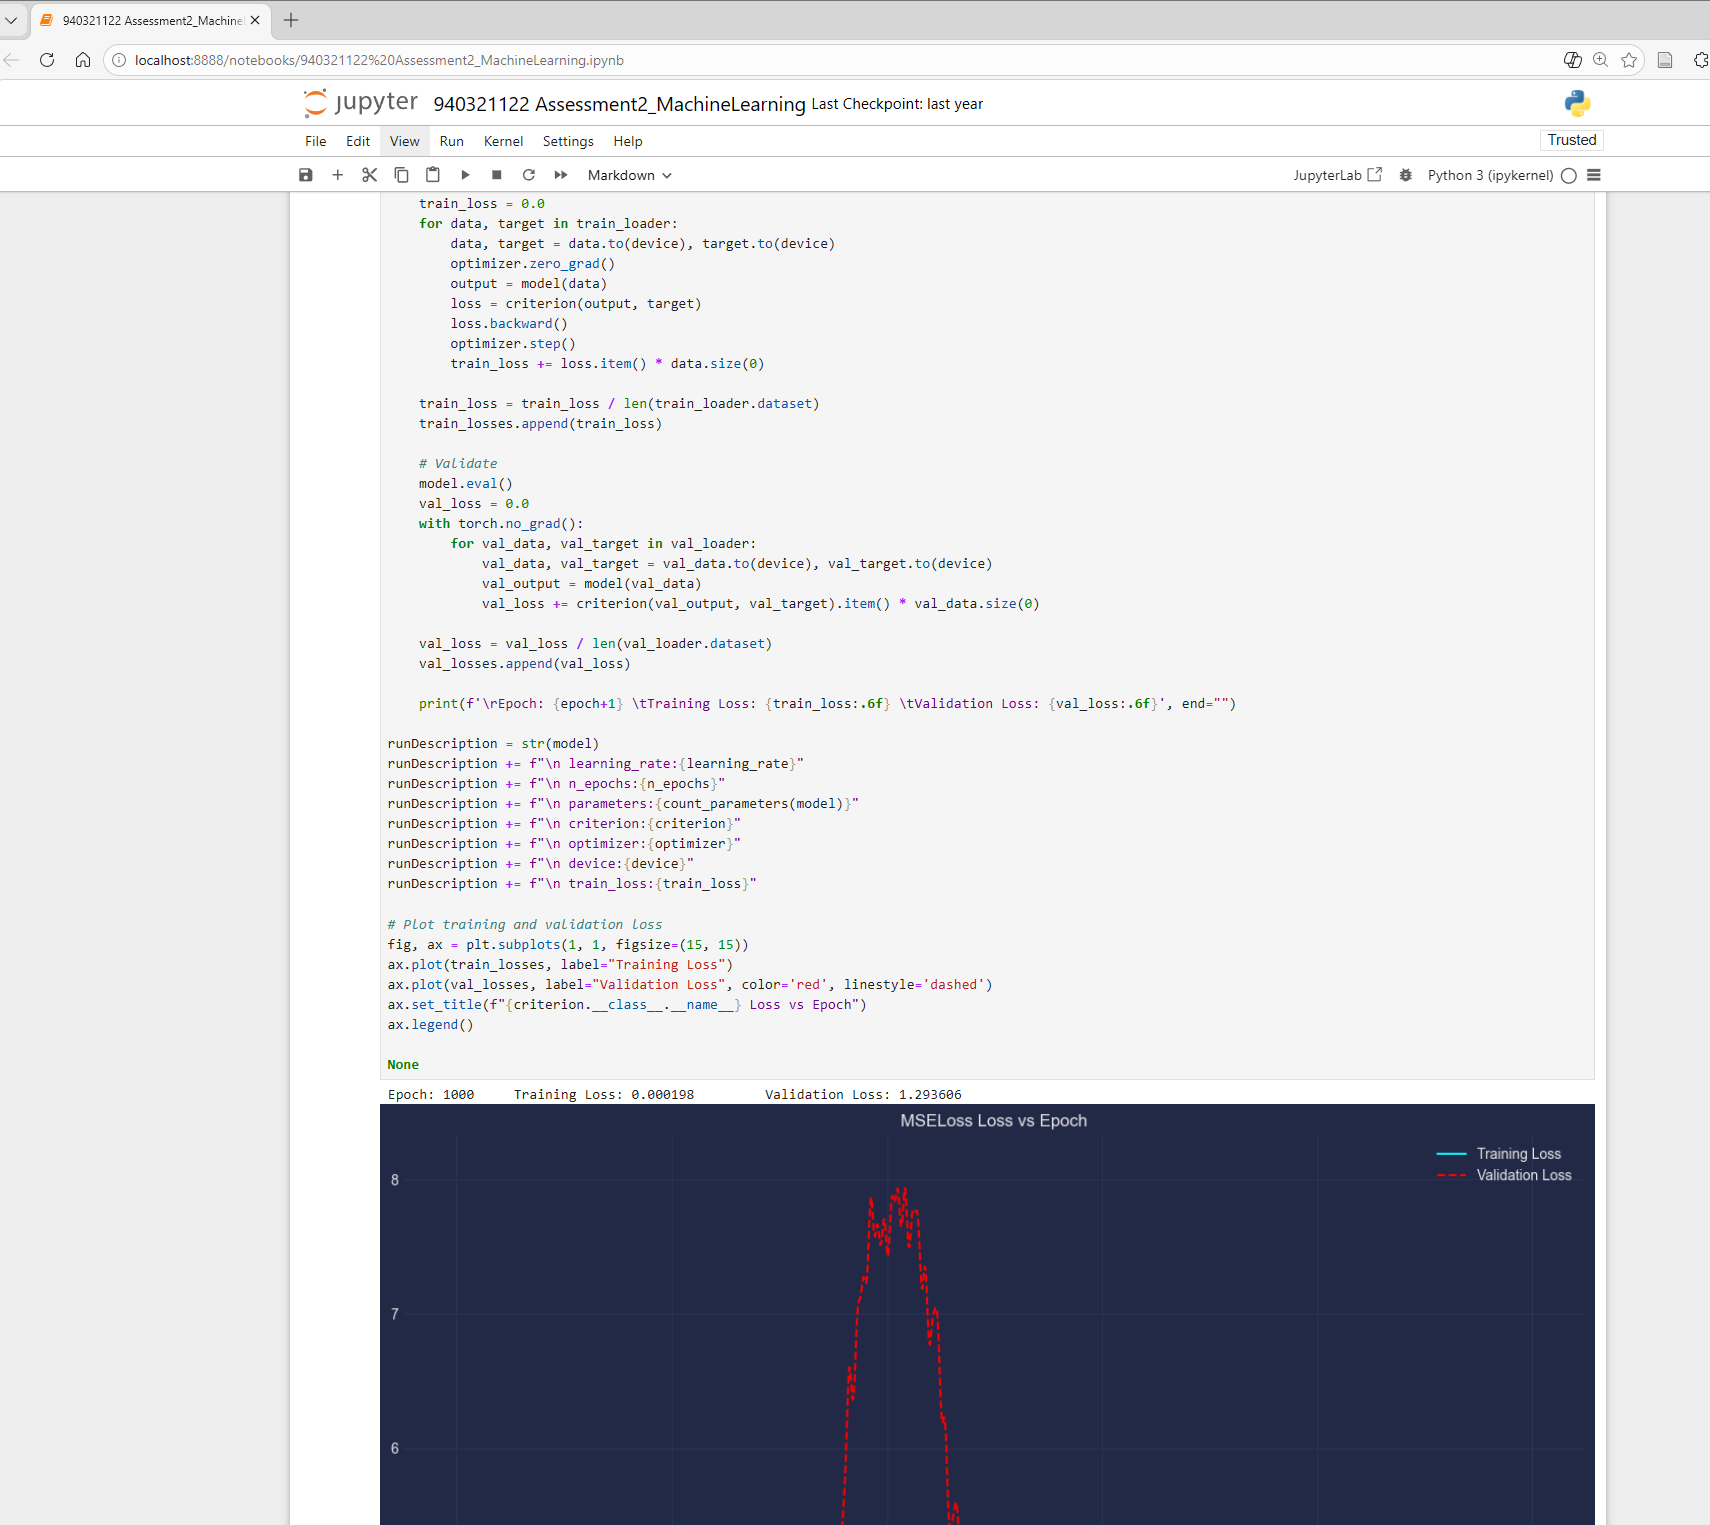Enable the debugger

1405,175
